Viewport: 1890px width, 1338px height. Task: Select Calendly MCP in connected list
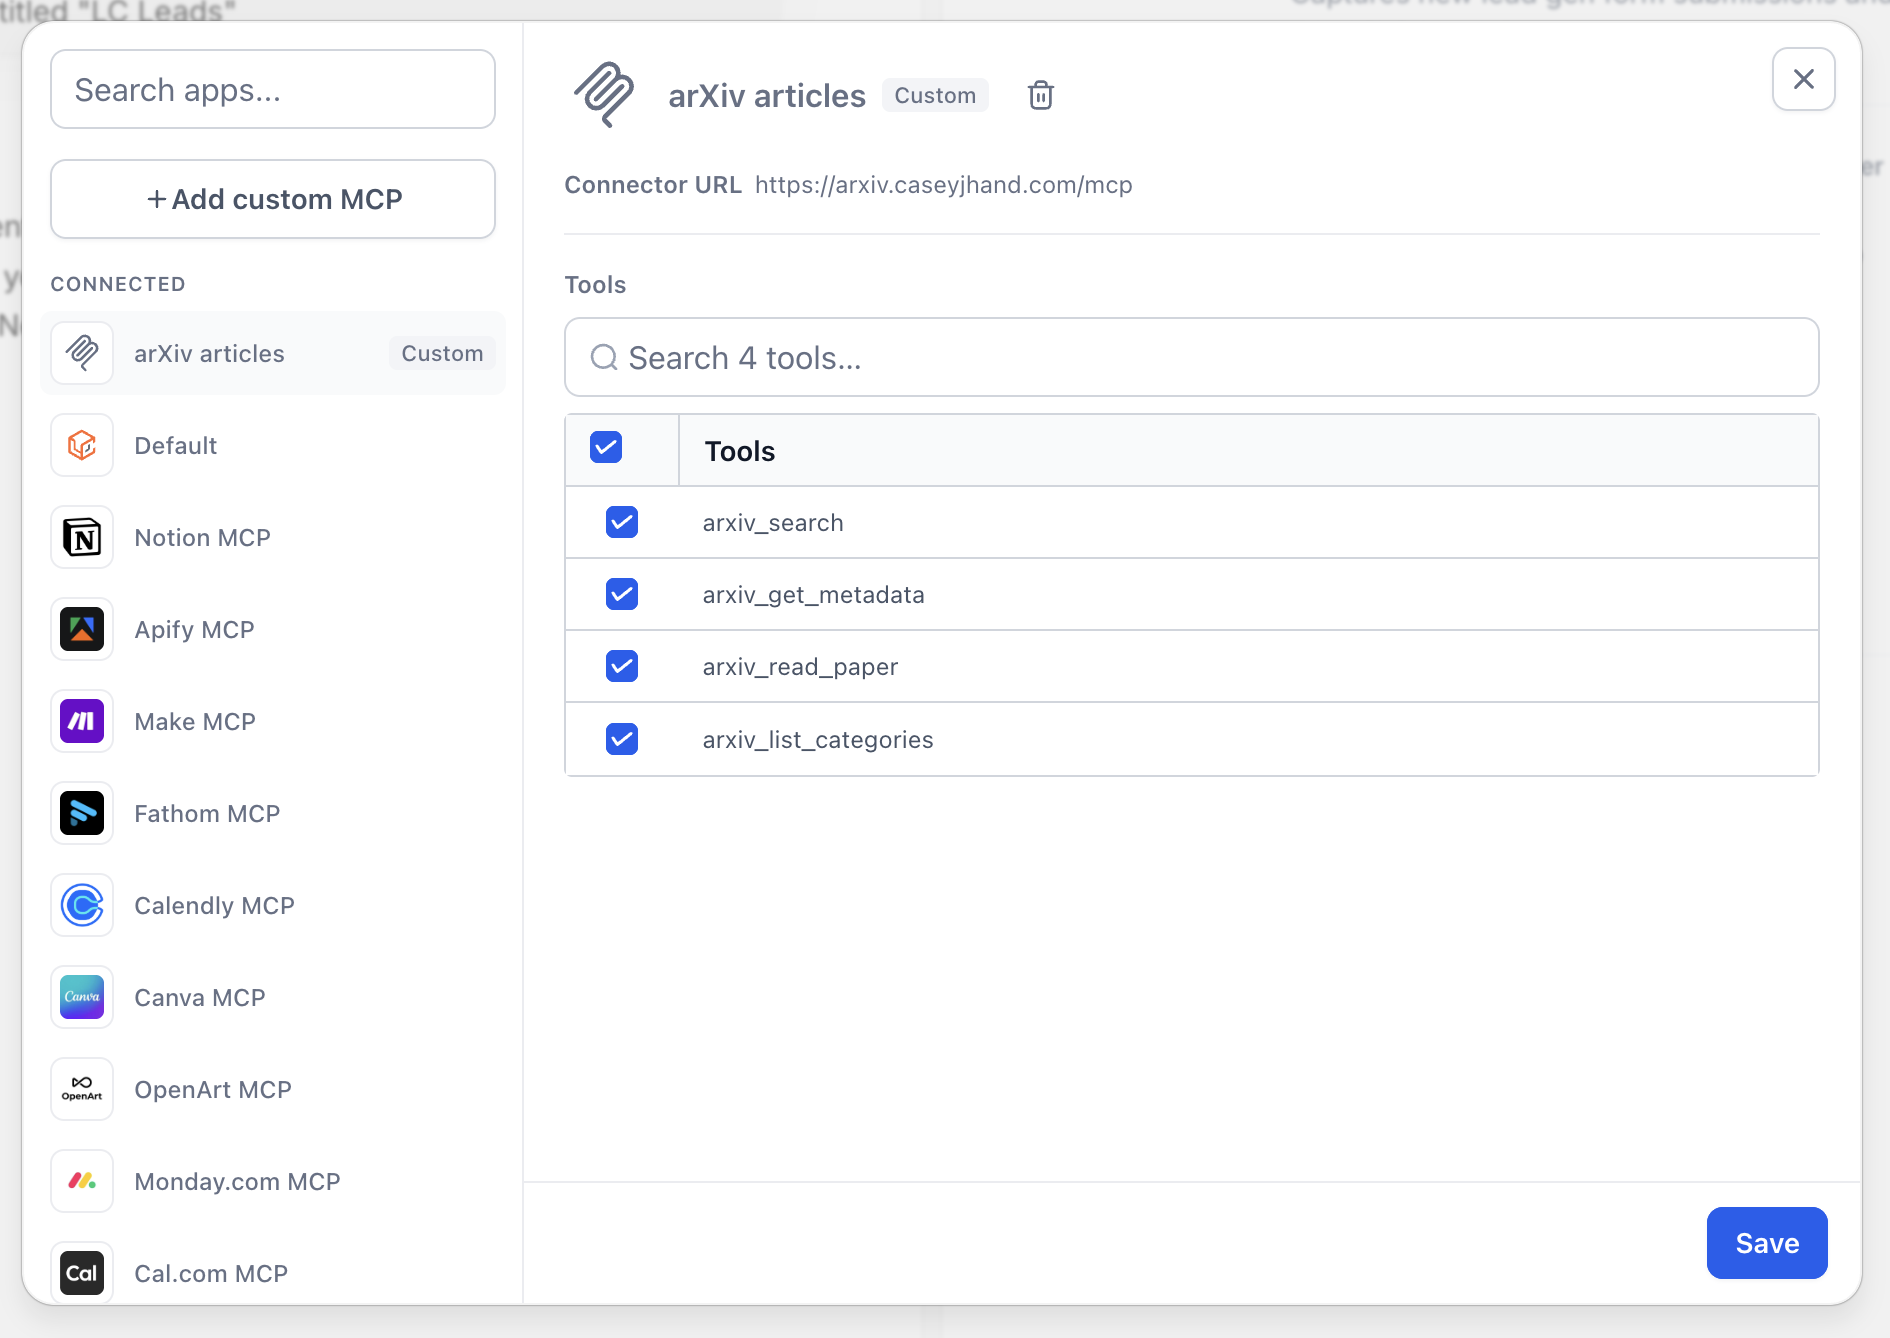pos(273,905)
